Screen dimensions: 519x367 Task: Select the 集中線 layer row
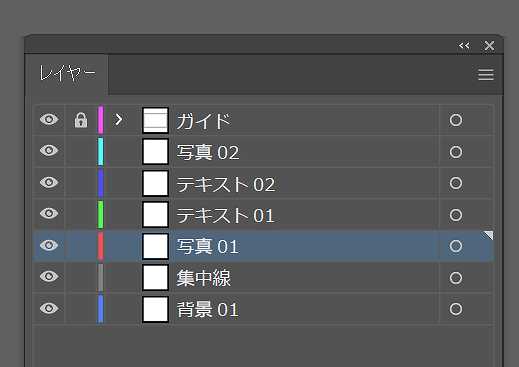click(263, 277)
